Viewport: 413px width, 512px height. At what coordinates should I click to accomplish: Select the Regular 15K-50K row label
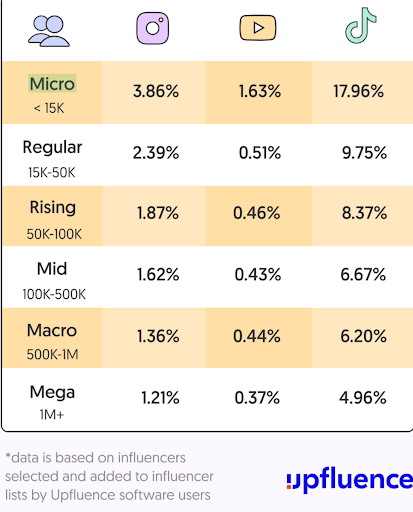tap(52, 159)
